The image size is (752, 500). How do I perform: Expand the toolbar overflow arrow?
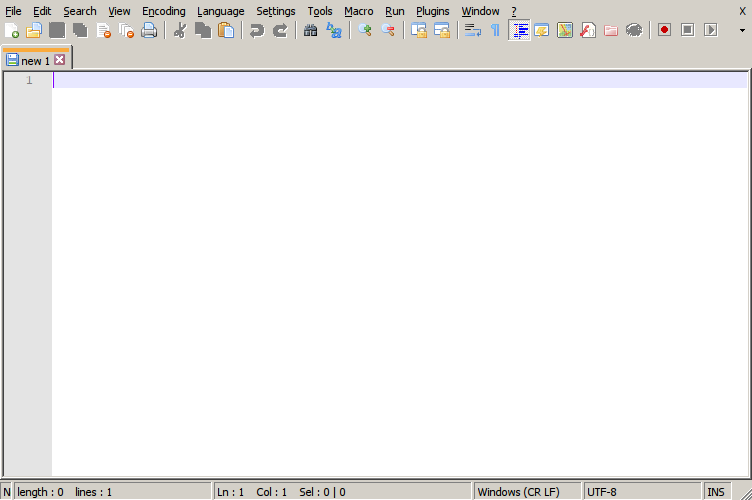point(742,30)
